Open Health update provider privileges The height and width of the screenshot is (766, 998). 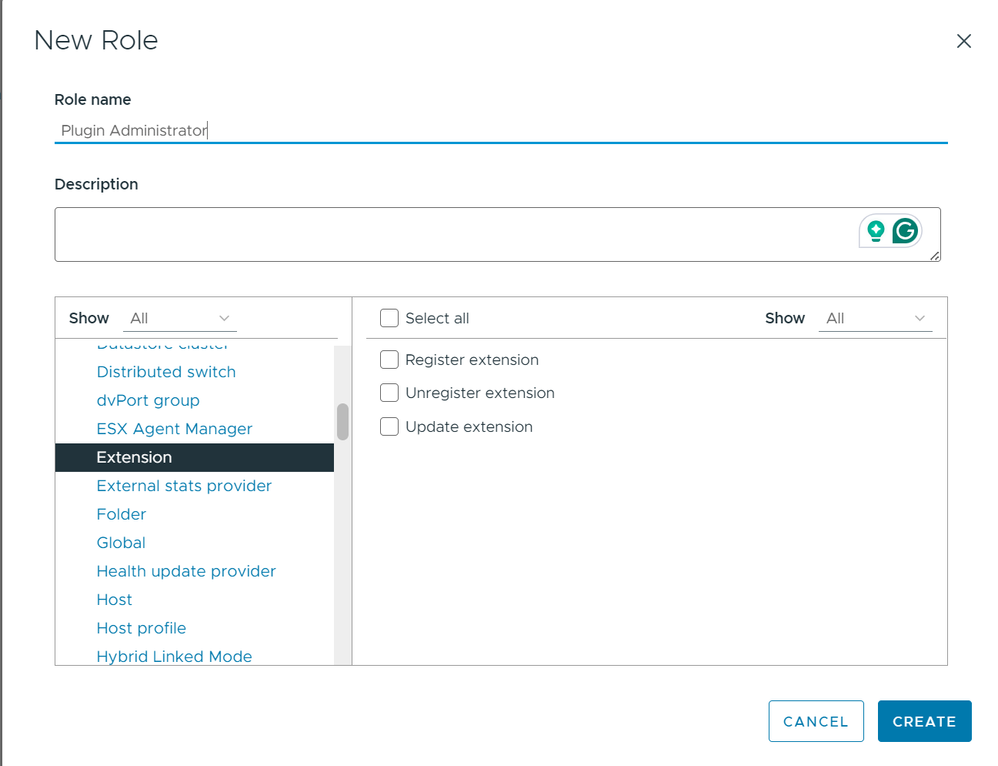click(x=186, y=571)
